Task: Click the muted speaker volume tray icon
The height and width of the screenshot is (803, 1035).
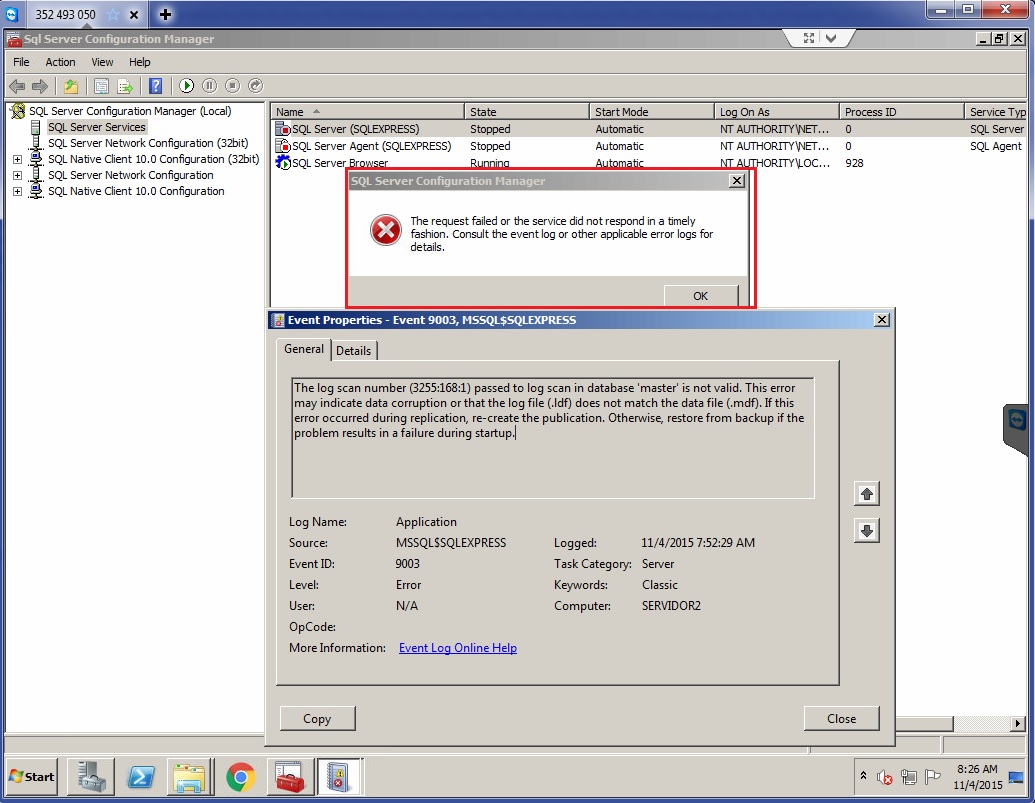Action: coord(885,778)
